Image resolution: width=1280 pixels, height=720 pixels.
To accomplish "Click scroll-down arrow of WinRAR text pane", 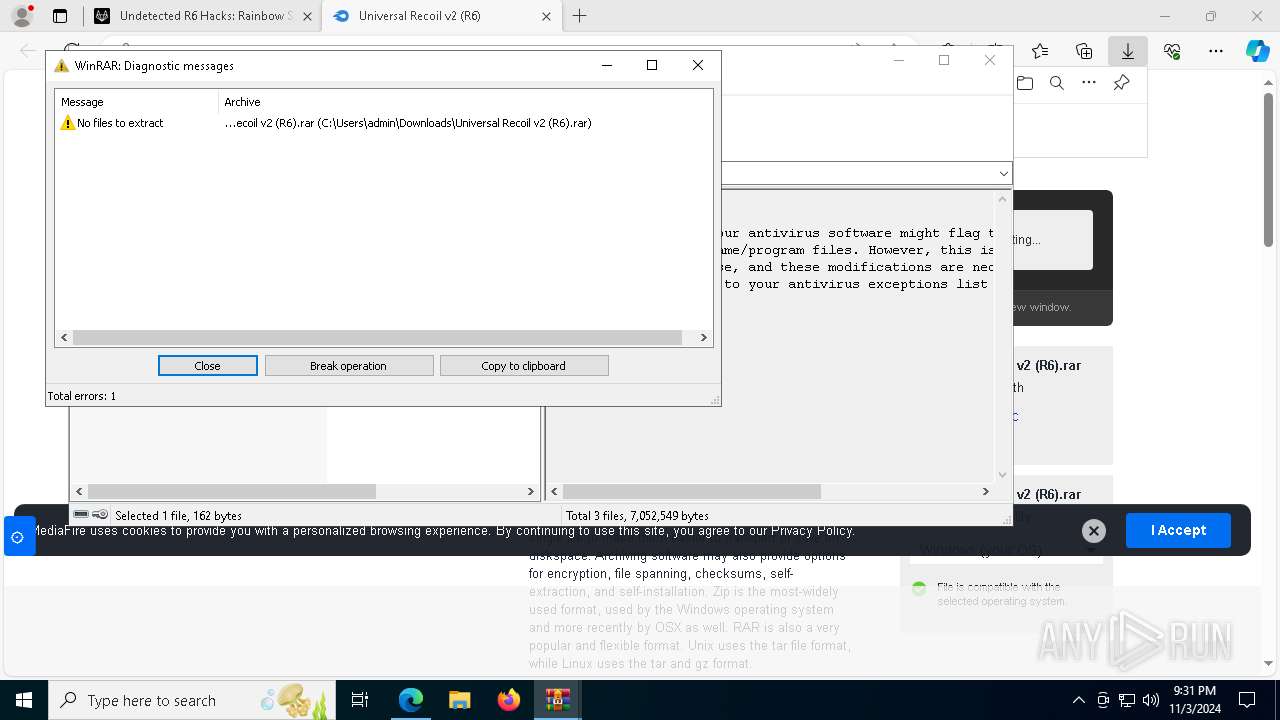I will [x=1003, y=475].
